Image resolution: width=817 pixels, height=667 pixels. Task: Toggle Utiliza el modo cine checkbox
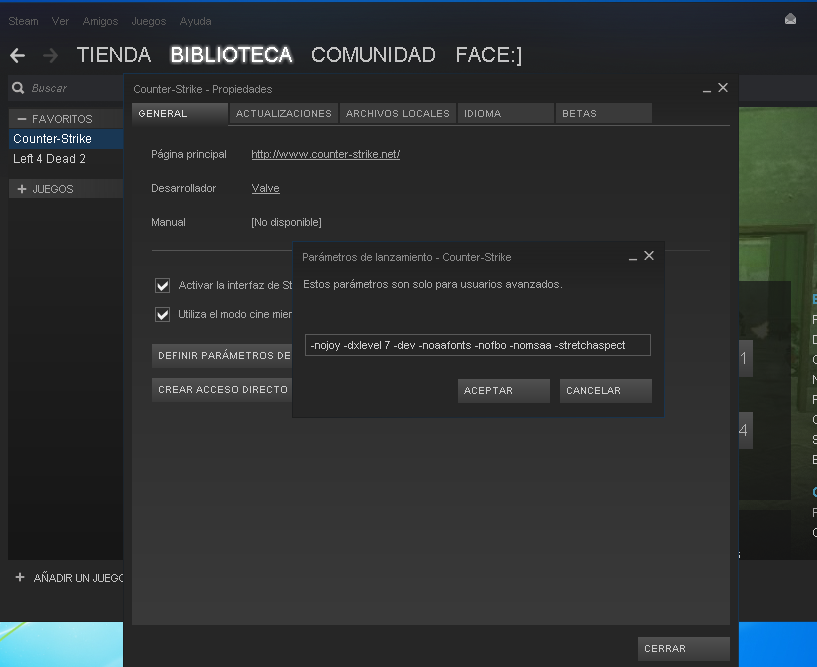coord(163,314)
